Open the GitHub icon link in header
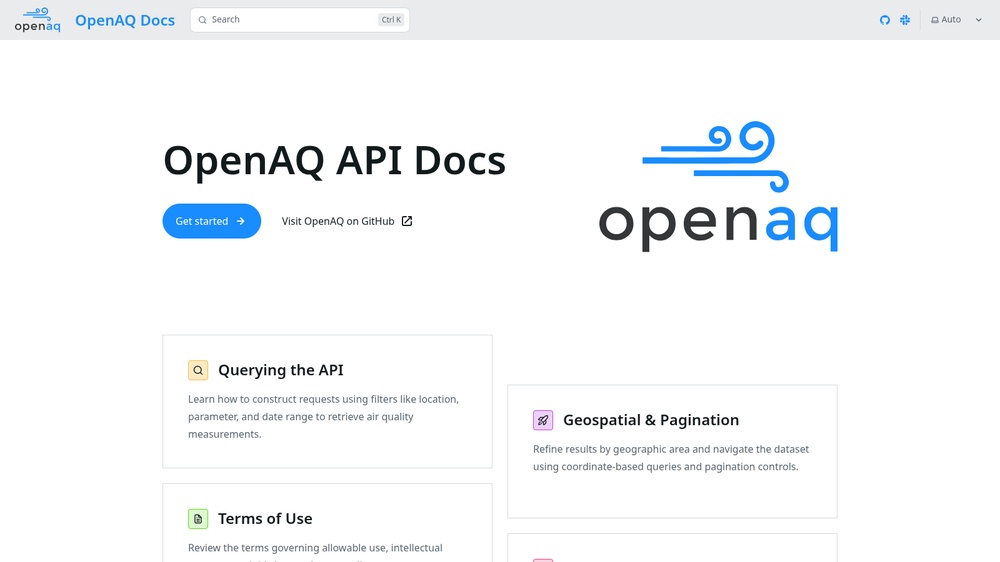 (x=885, y=20)
